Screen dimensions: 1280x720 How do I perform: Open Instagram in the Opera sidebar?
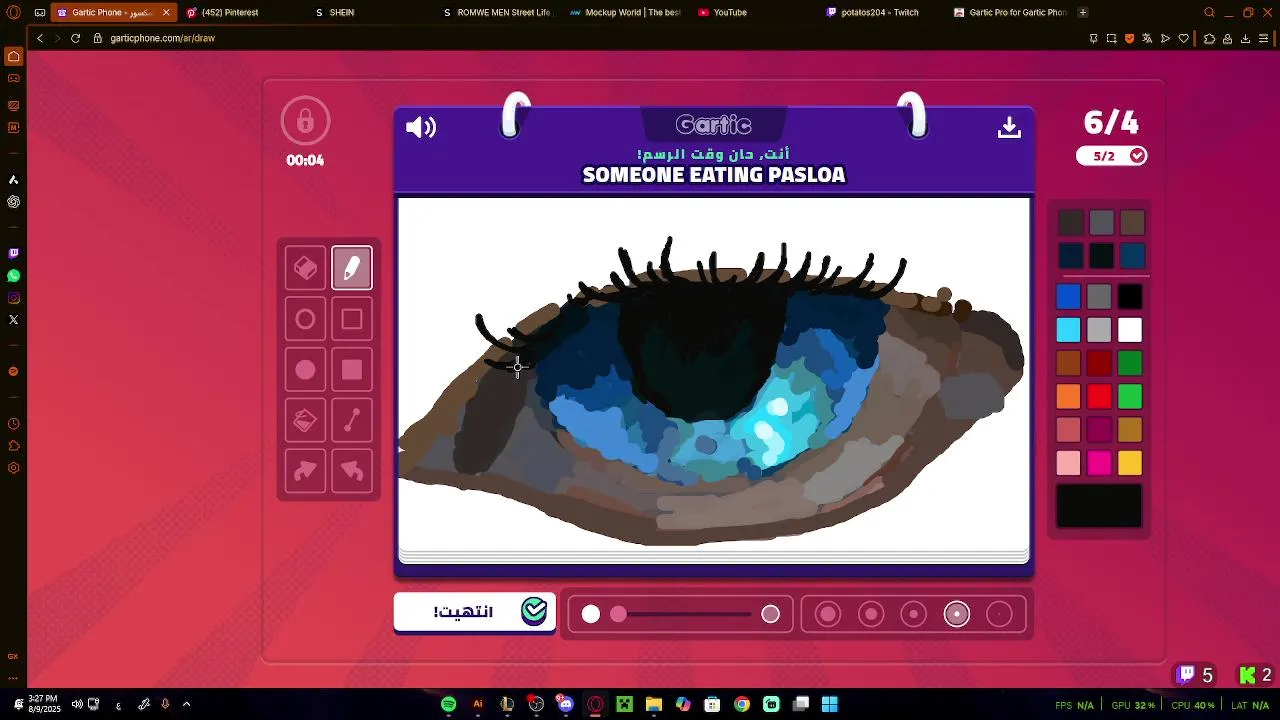pyautogui.click(x=14, y=298)
